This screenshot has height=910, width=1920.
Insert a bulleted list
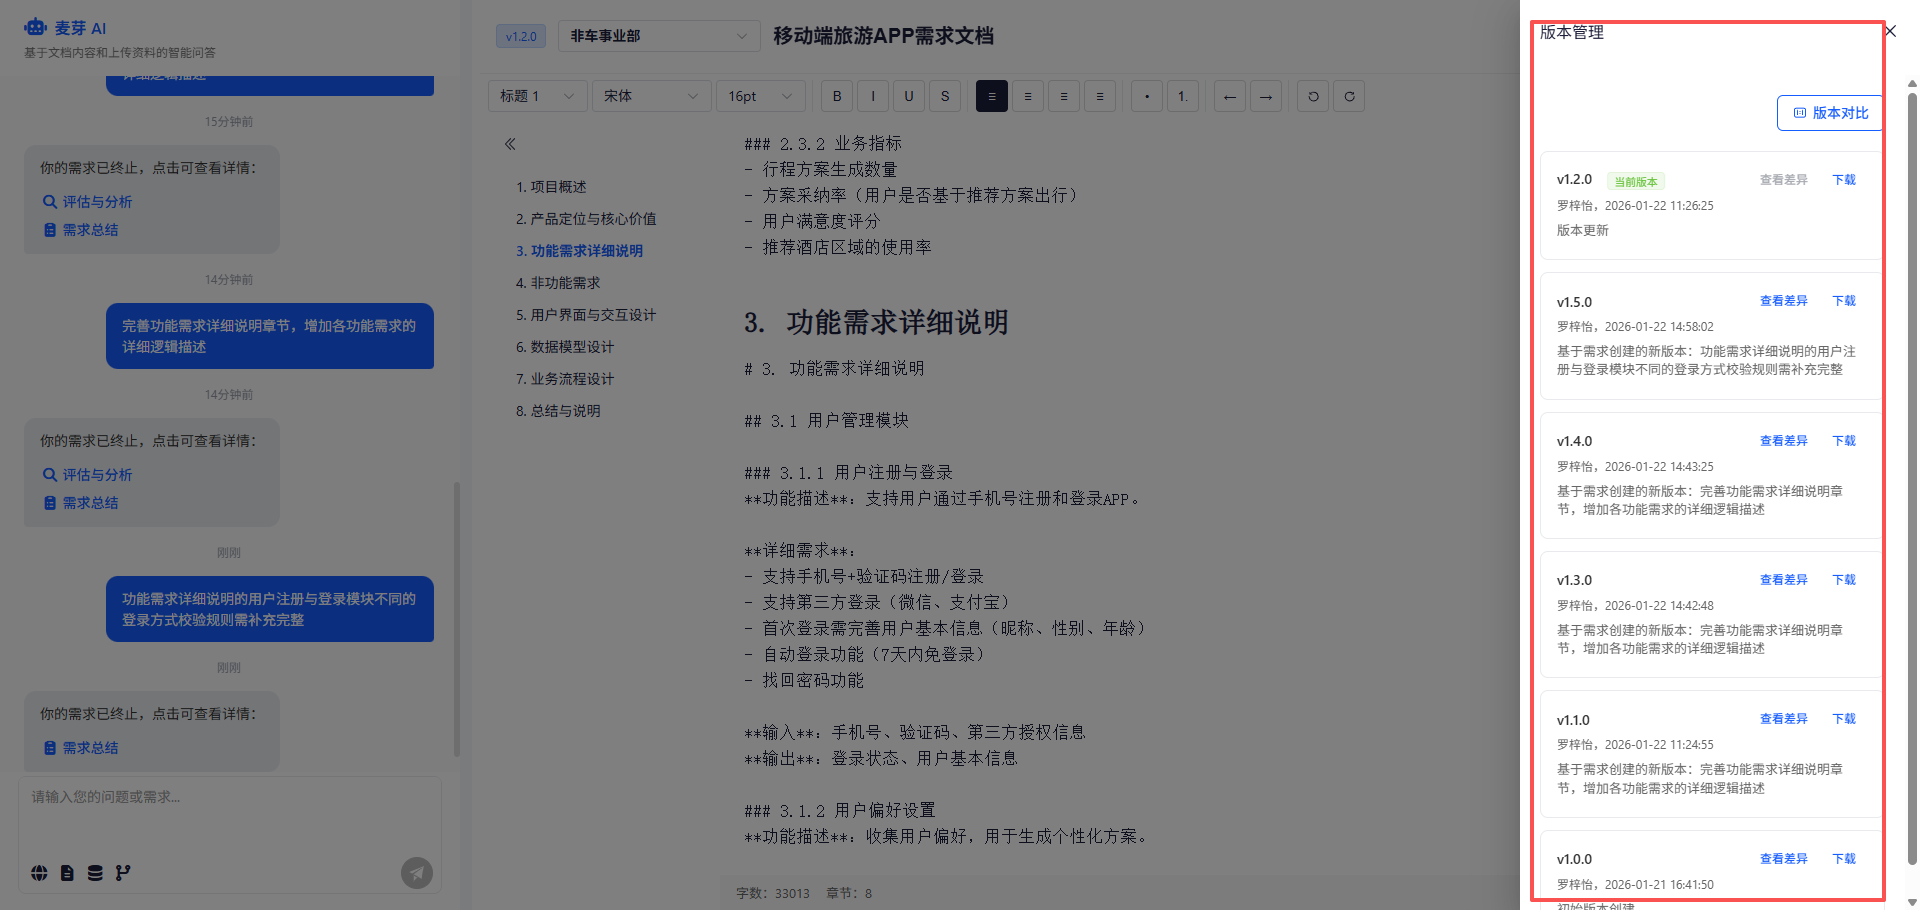tap(1147, 96)
